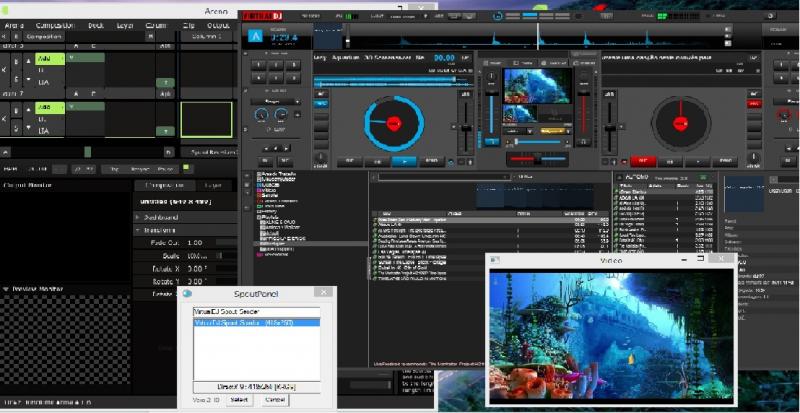Image resolution: width=800 pixels, height=413 pixels.
Task: Click Cancel button in SpoutPanel
Action: [276, 400]
